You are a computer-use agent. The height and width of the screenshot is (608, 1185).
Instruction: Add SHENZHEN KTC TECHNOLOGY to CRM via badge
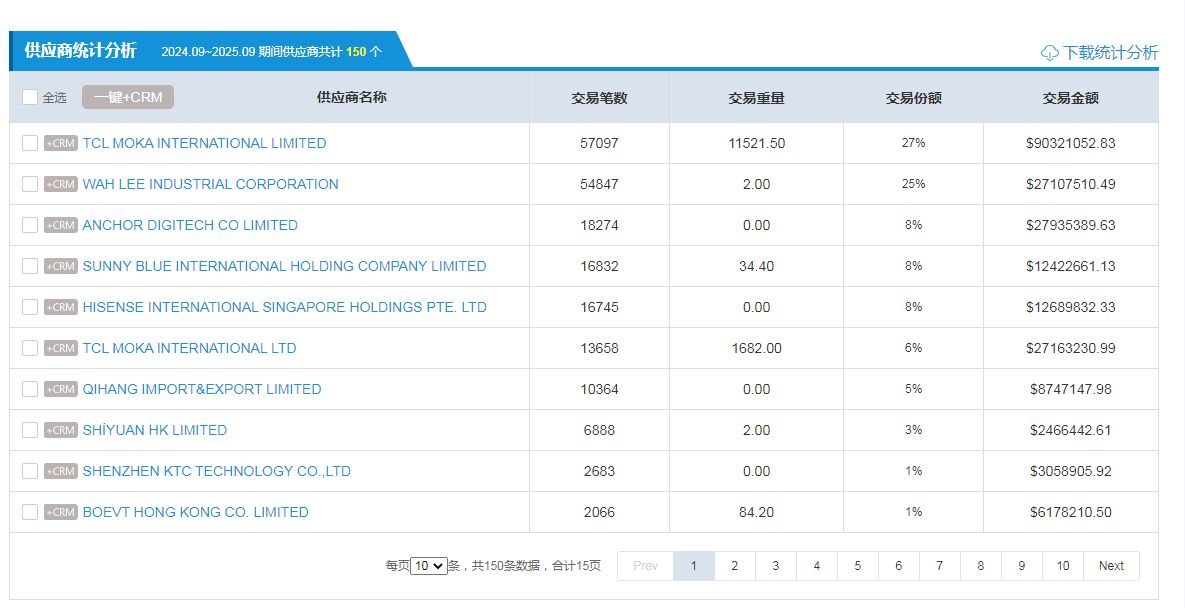click(x=61, y=471)
